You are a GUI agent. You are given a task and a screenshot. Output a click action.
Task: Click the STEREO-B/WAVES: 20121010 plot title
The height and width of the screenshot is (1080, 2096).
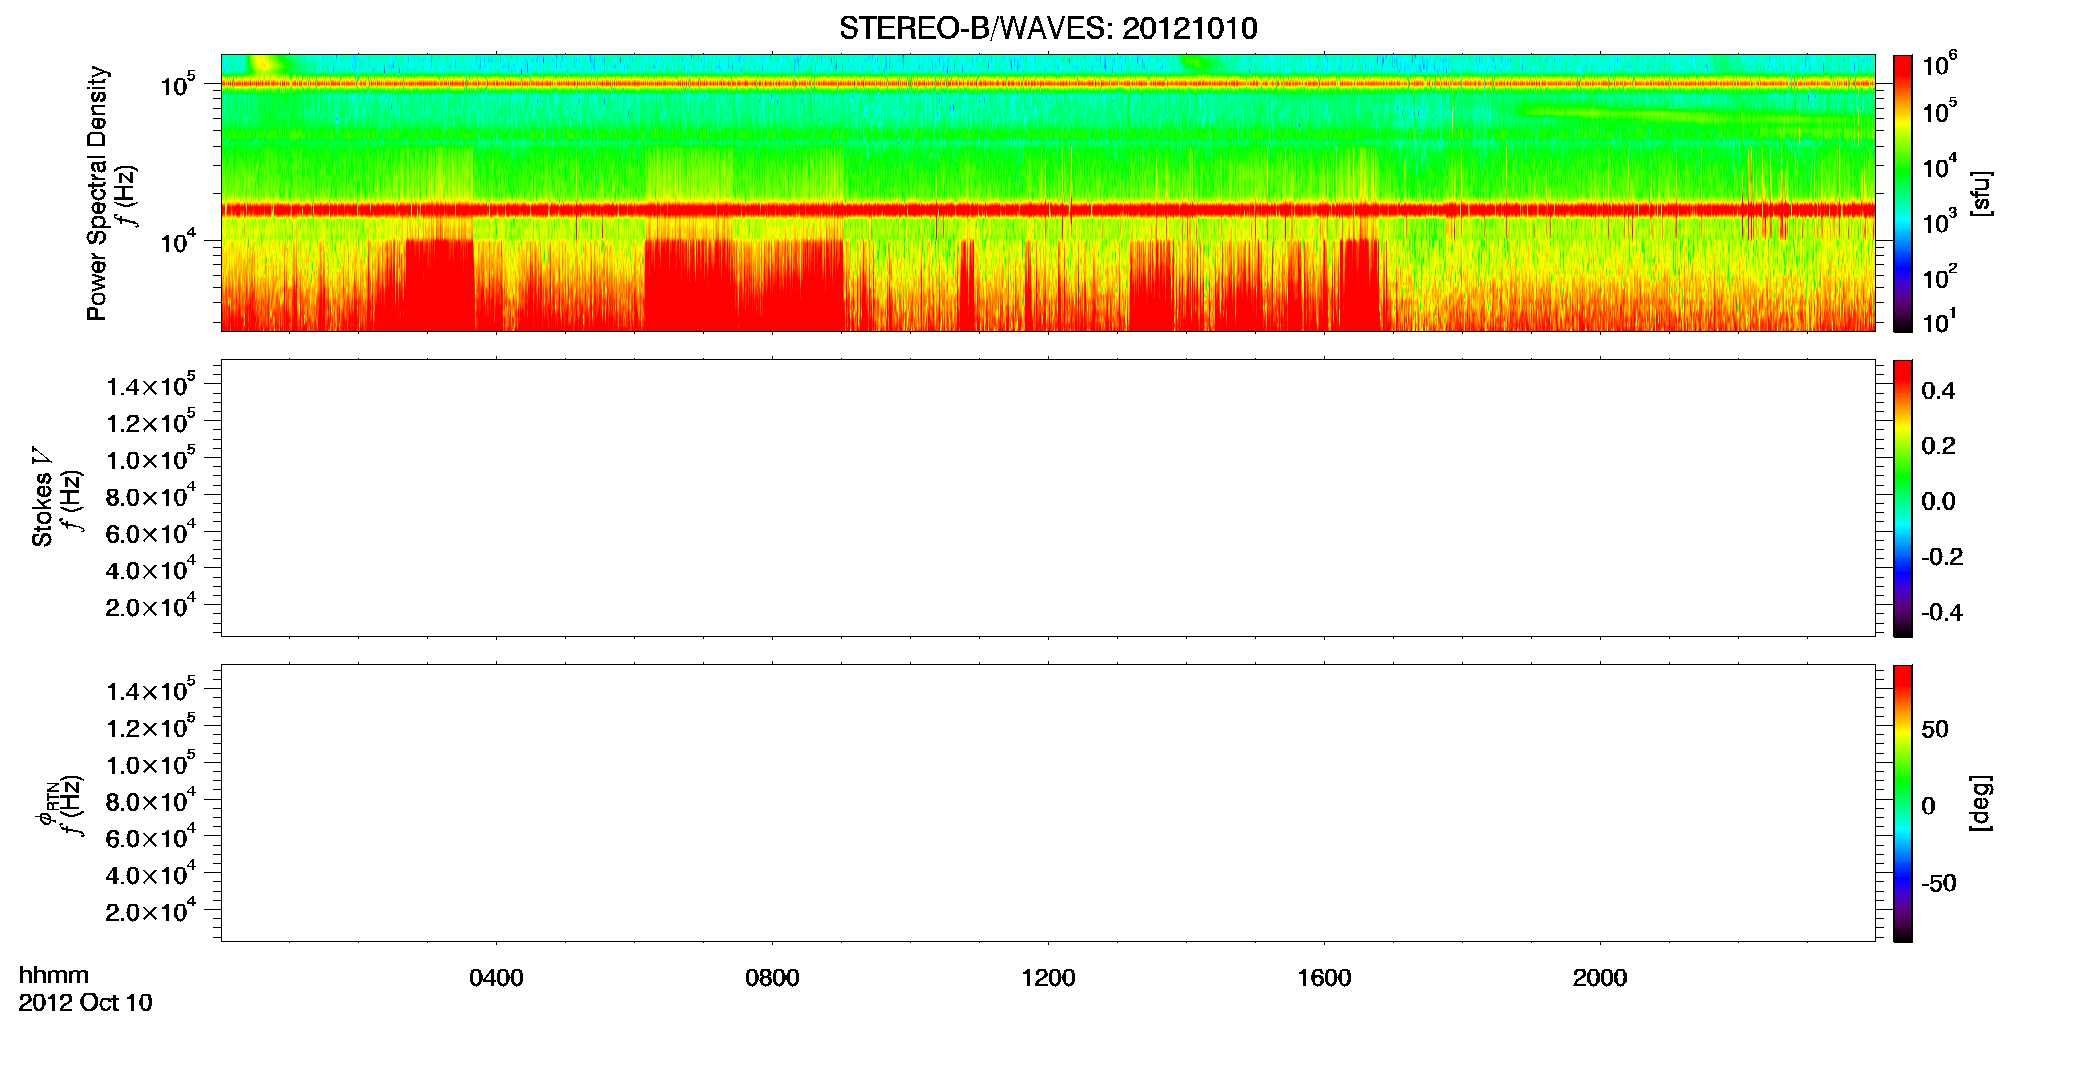[x=1048, y=28]
